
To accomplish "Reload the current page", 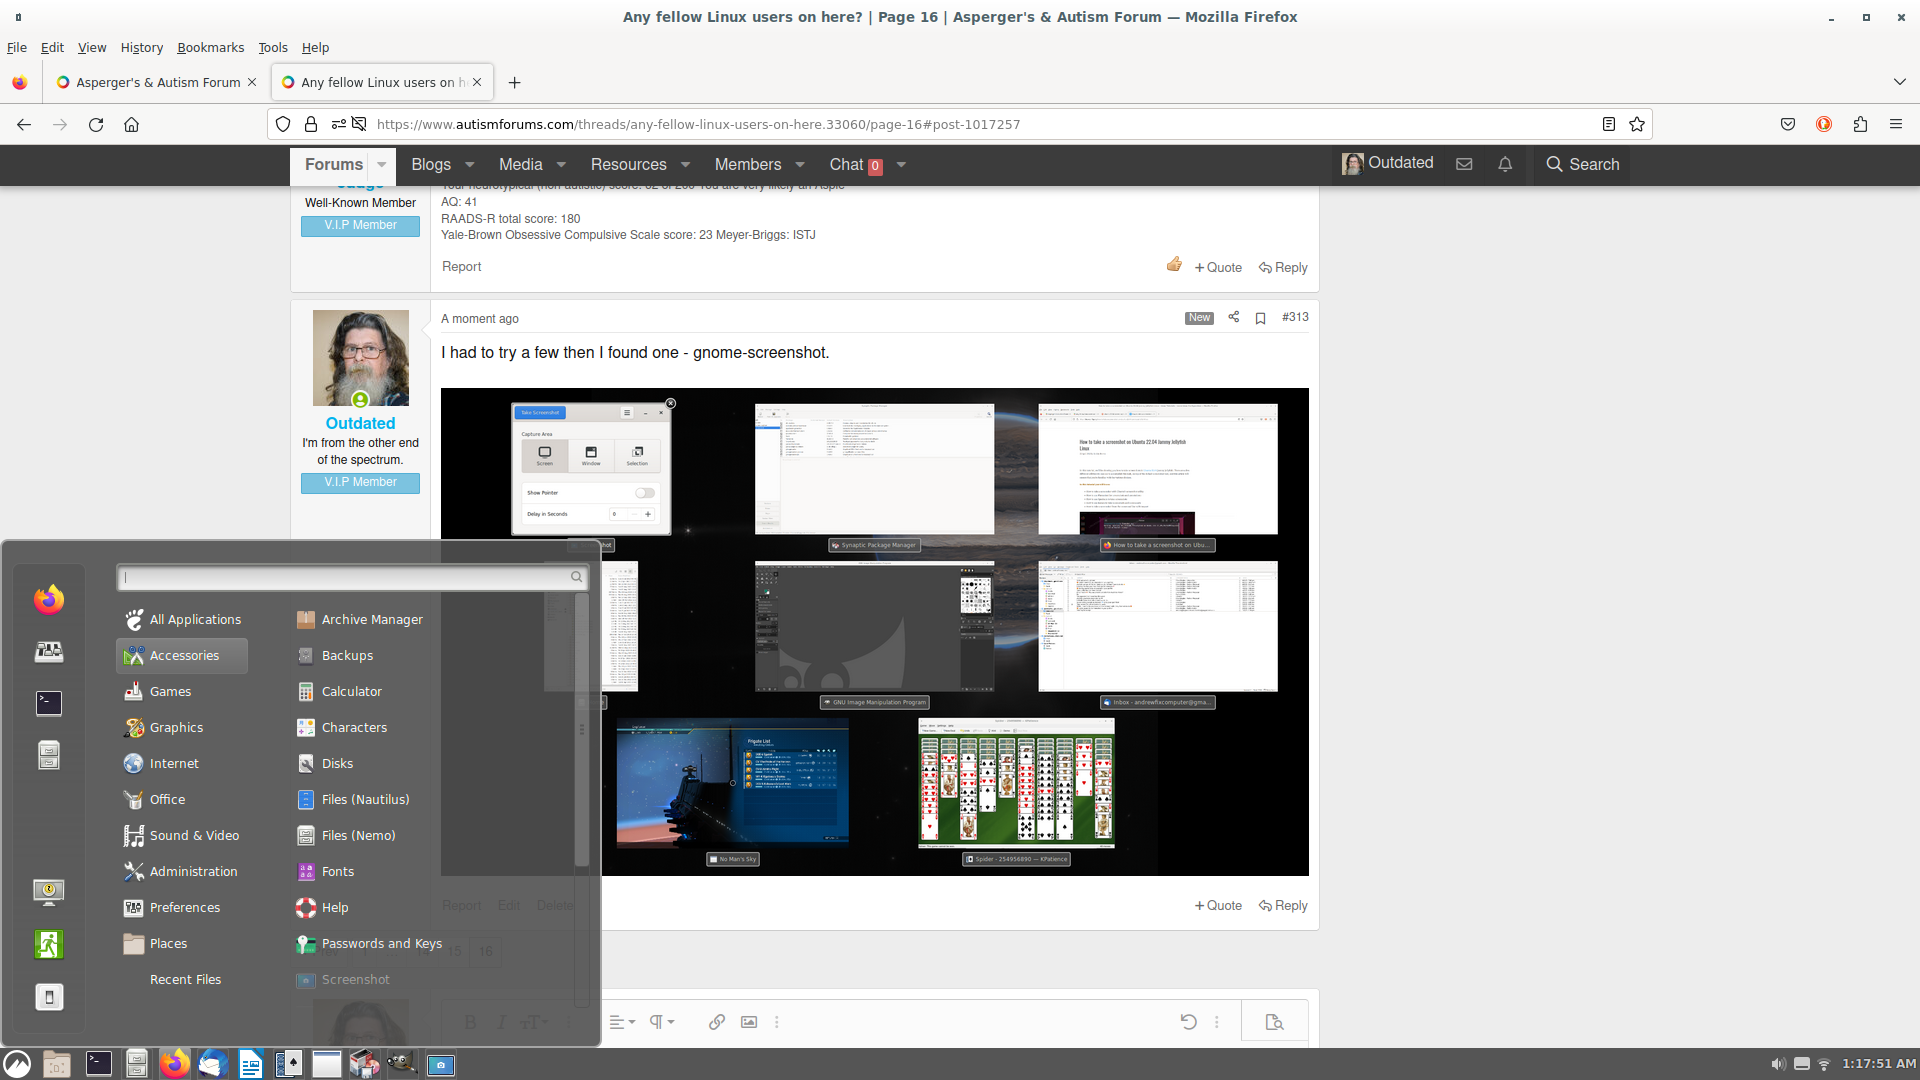I will click(x=96, y=124).
